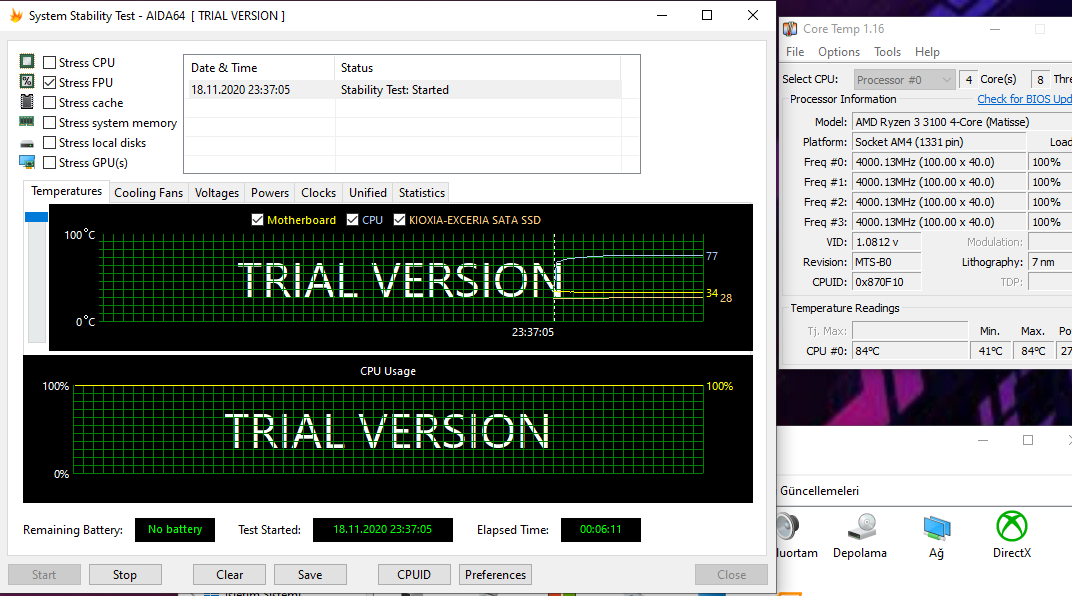
Task: Click the Check for BIOS Updates link
Action: pos(1024,99)
